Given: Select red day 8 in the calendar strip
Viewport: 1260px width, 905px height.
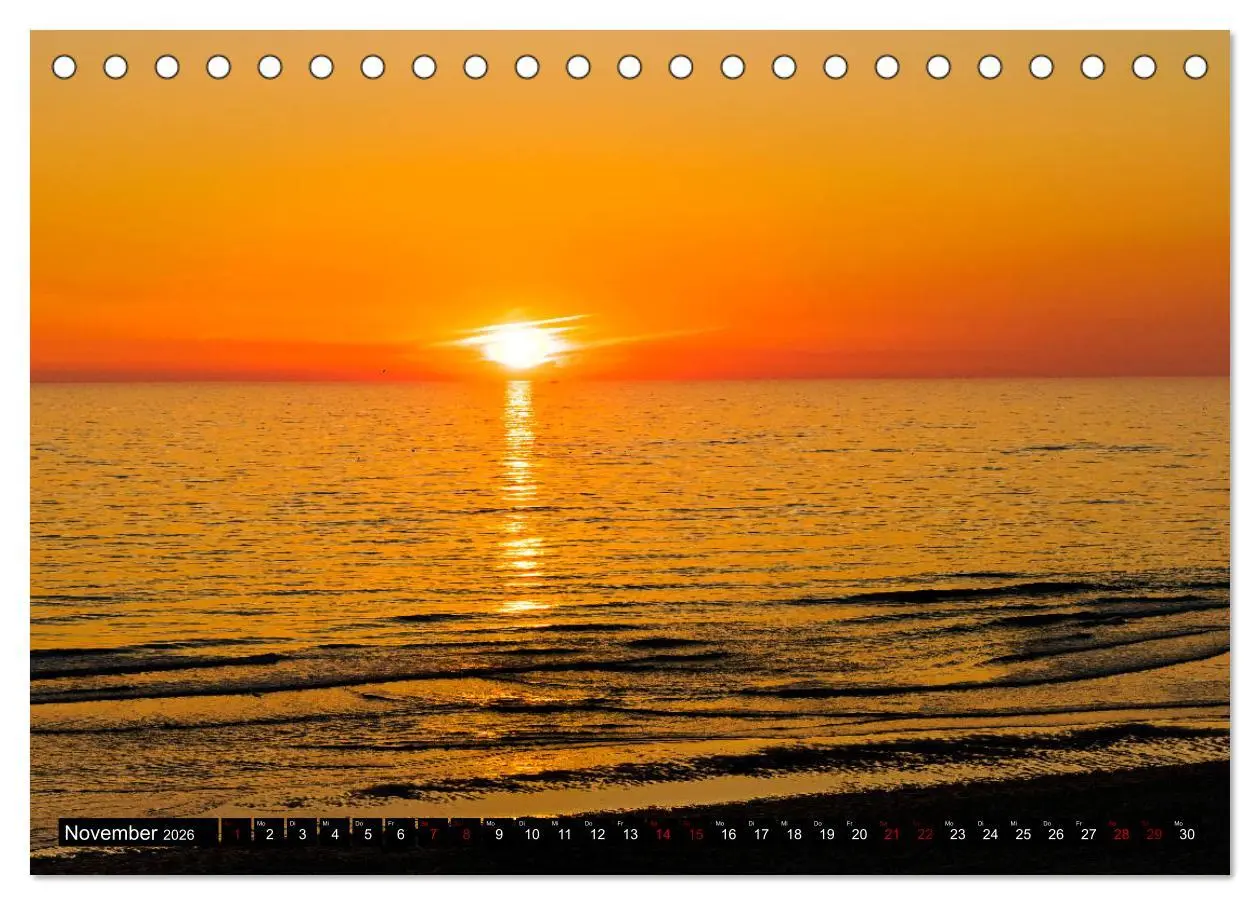Looking at the screenshot, I should [x=466, y=834].
